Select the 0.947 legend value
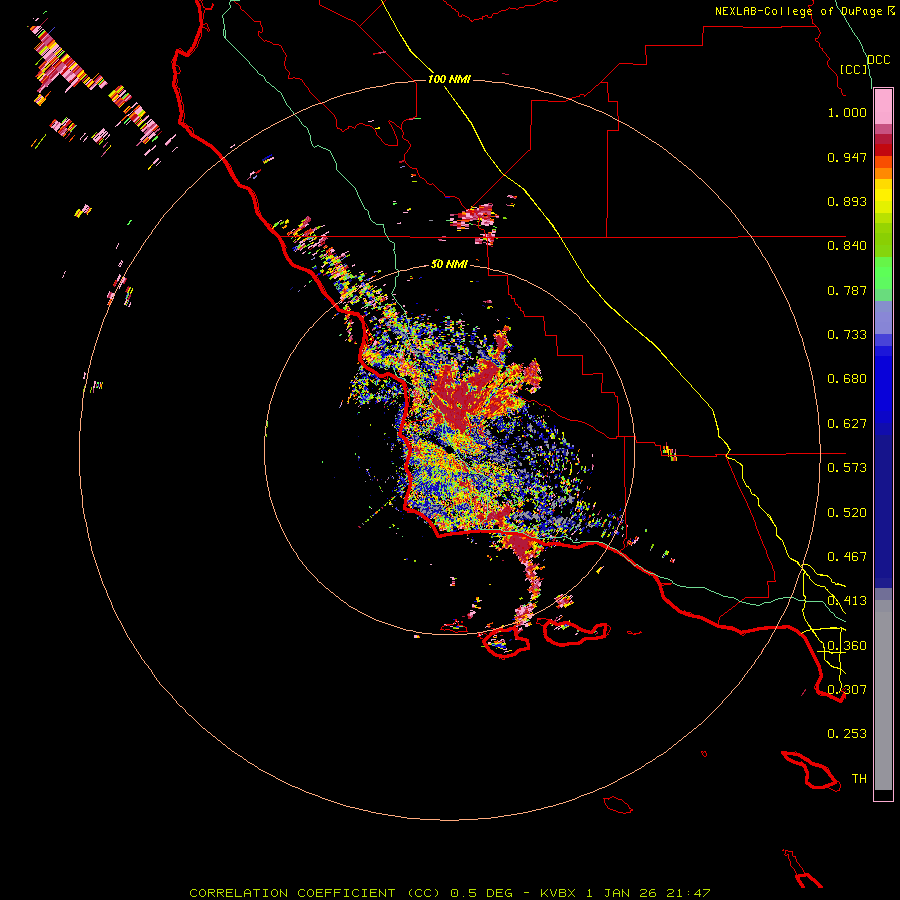Image resolution: width=900 pixels, height=900 pixels. pyautogui.click(x=847, y=157)
